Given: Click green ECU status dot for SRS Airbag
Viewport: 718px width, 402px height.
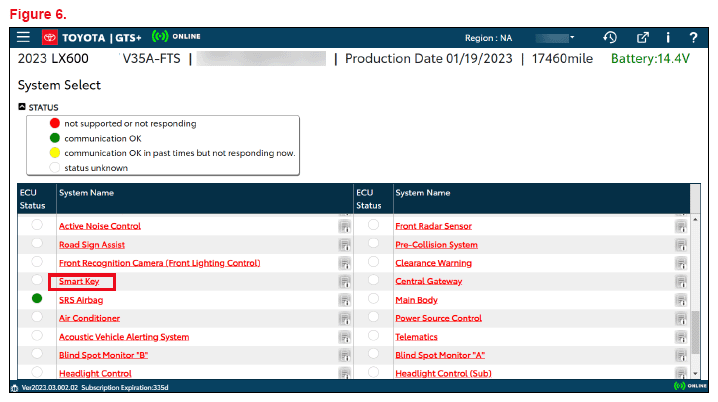Looking at the screenshot, I should coord(37,299).
